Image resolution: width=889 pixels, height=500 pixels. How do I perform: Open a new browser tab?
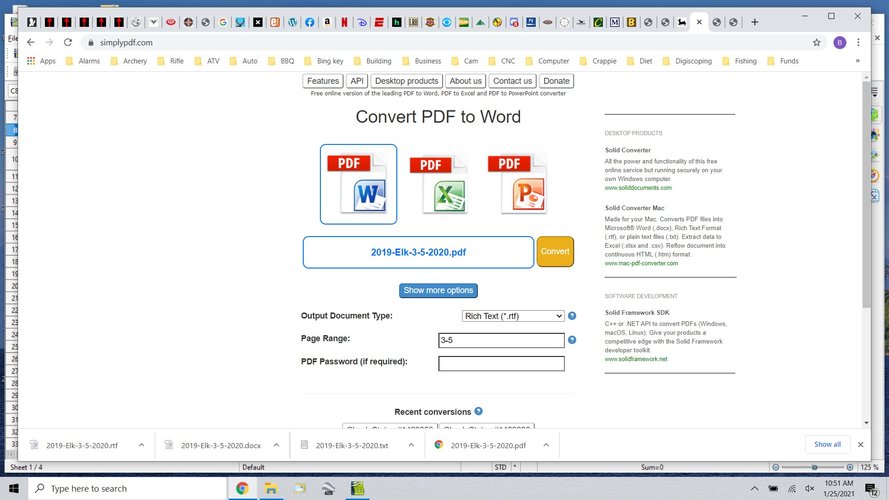click(x=755, y=22)
